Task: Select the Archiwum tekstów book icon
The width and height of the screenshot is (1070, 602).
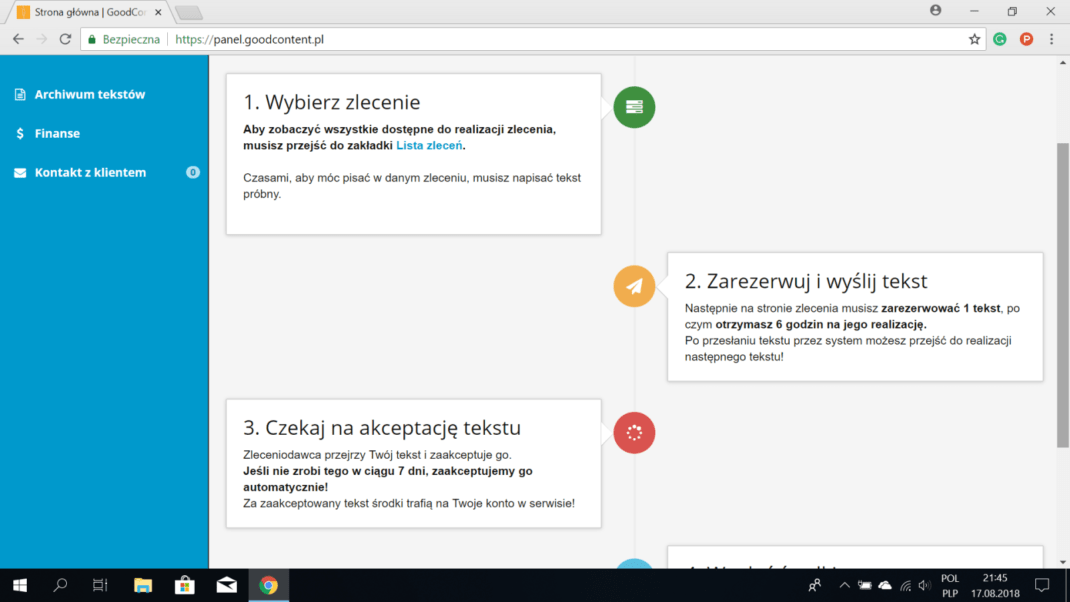Action: click(x=19, y=93)
